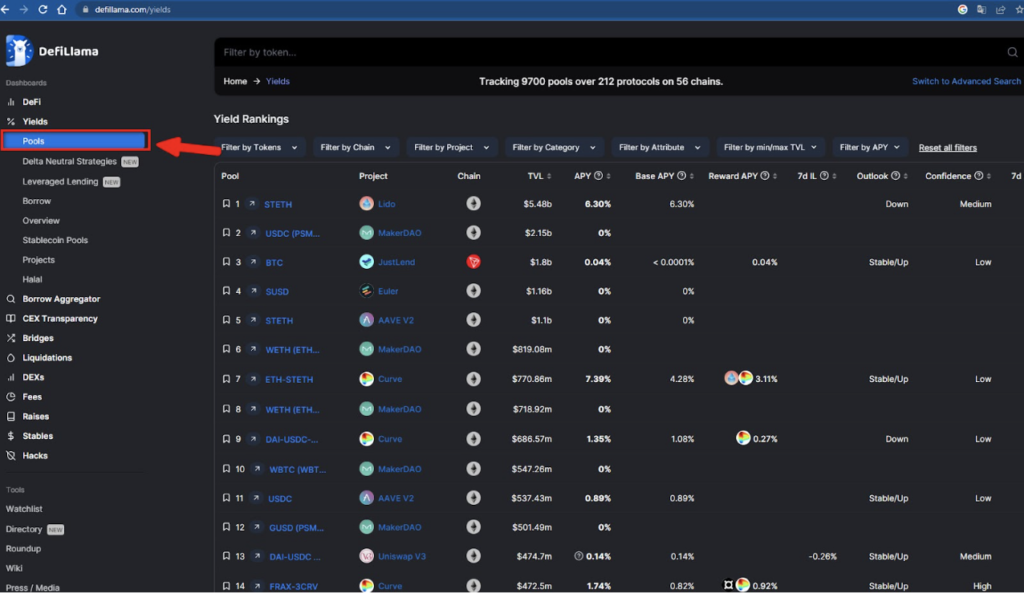Open Stablecoin Pools page

pos(55,240)
